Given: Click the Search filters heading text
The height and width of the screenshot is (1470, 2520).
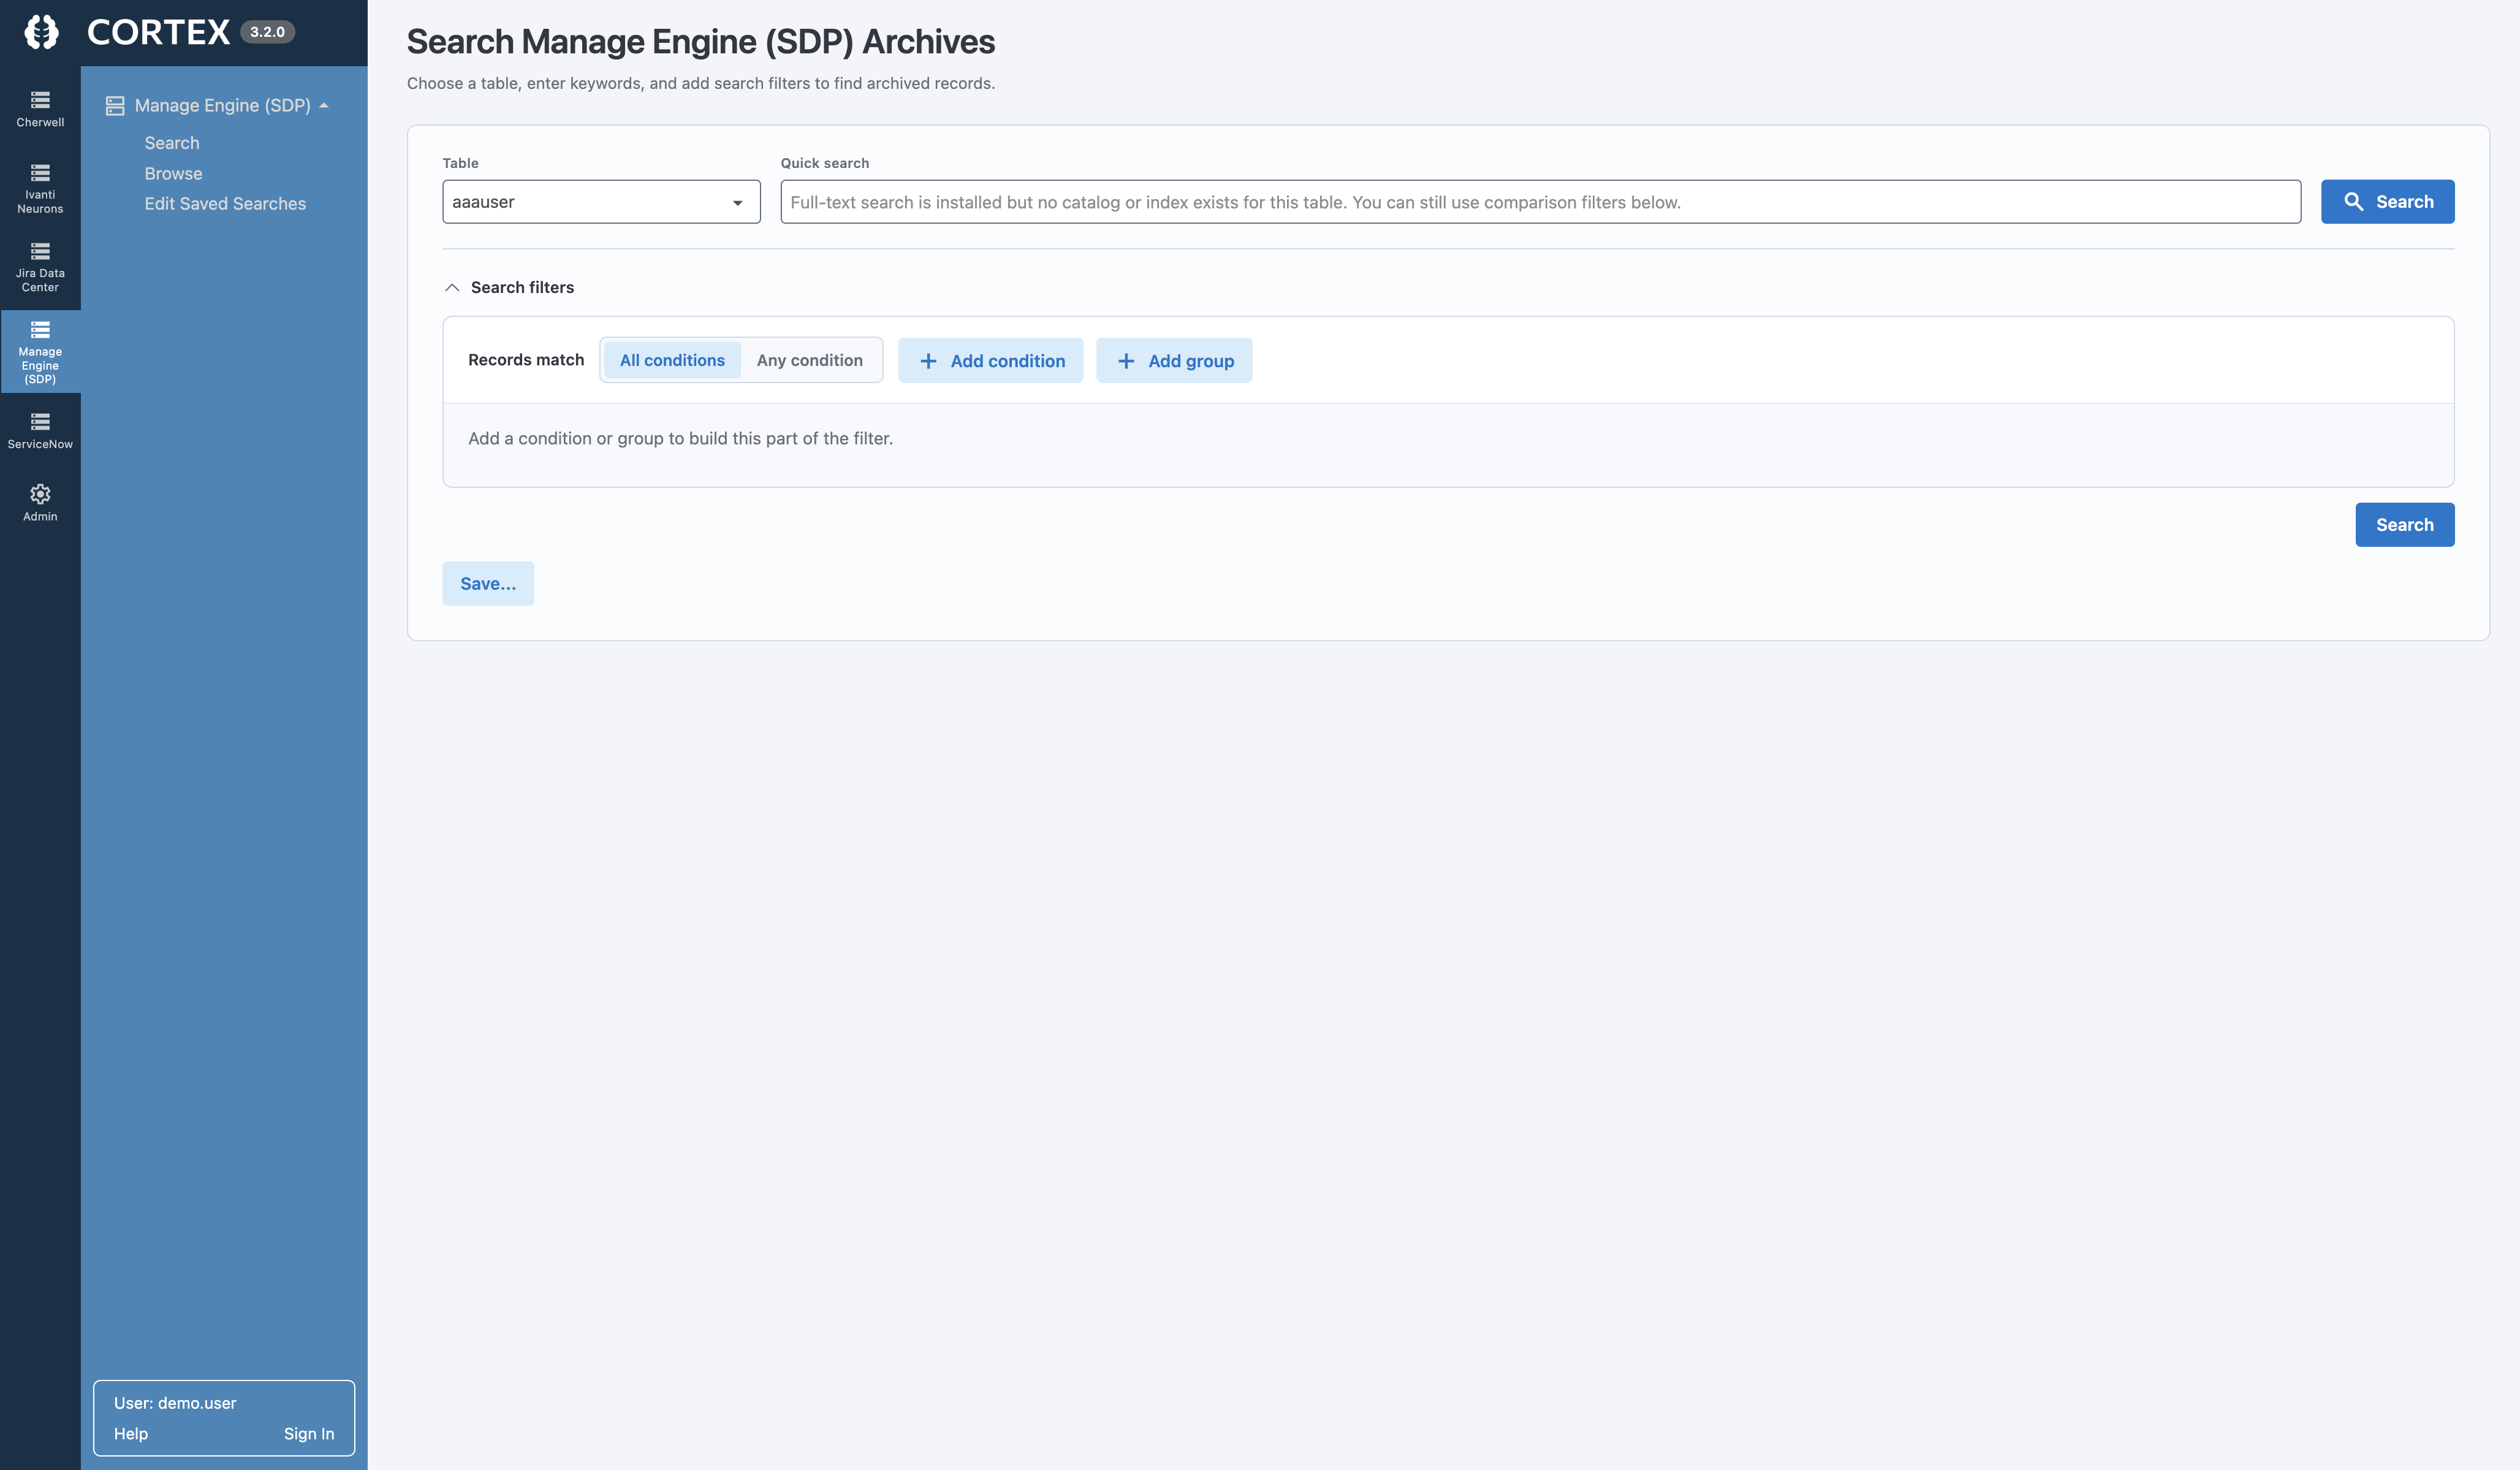Looking at the screenshot, I should pos(522,287).
